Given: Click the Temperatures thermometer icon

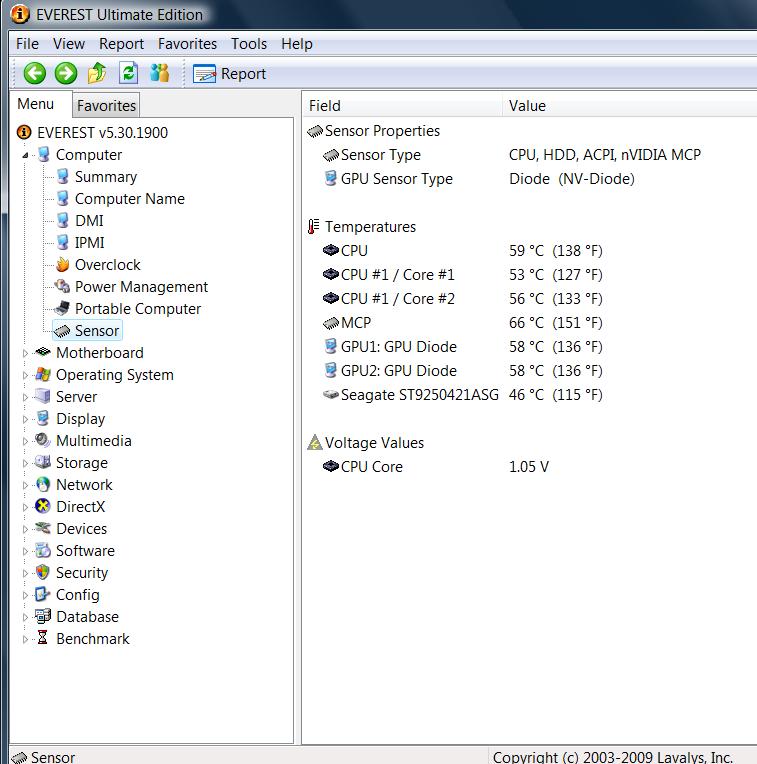Looking at the screenshot, I should [314, 227].
